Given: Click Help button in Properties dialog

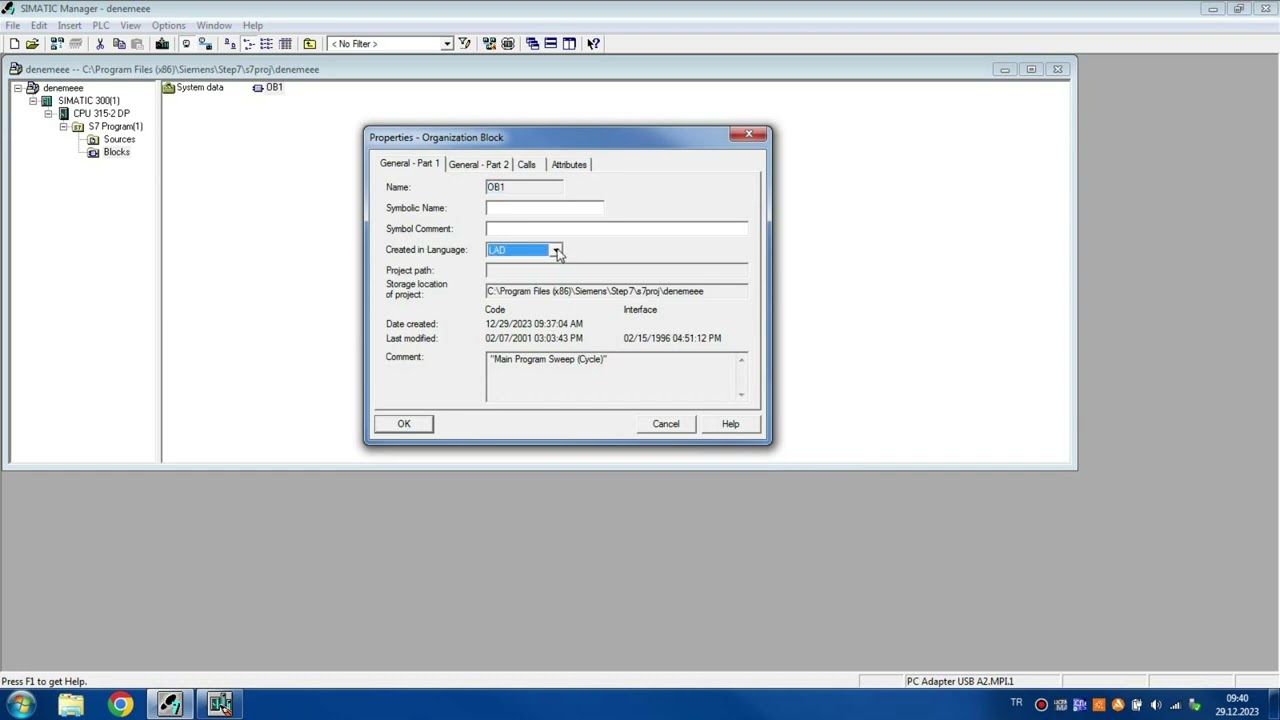Looking at the screenshot, I should click(x=730, y=424).
